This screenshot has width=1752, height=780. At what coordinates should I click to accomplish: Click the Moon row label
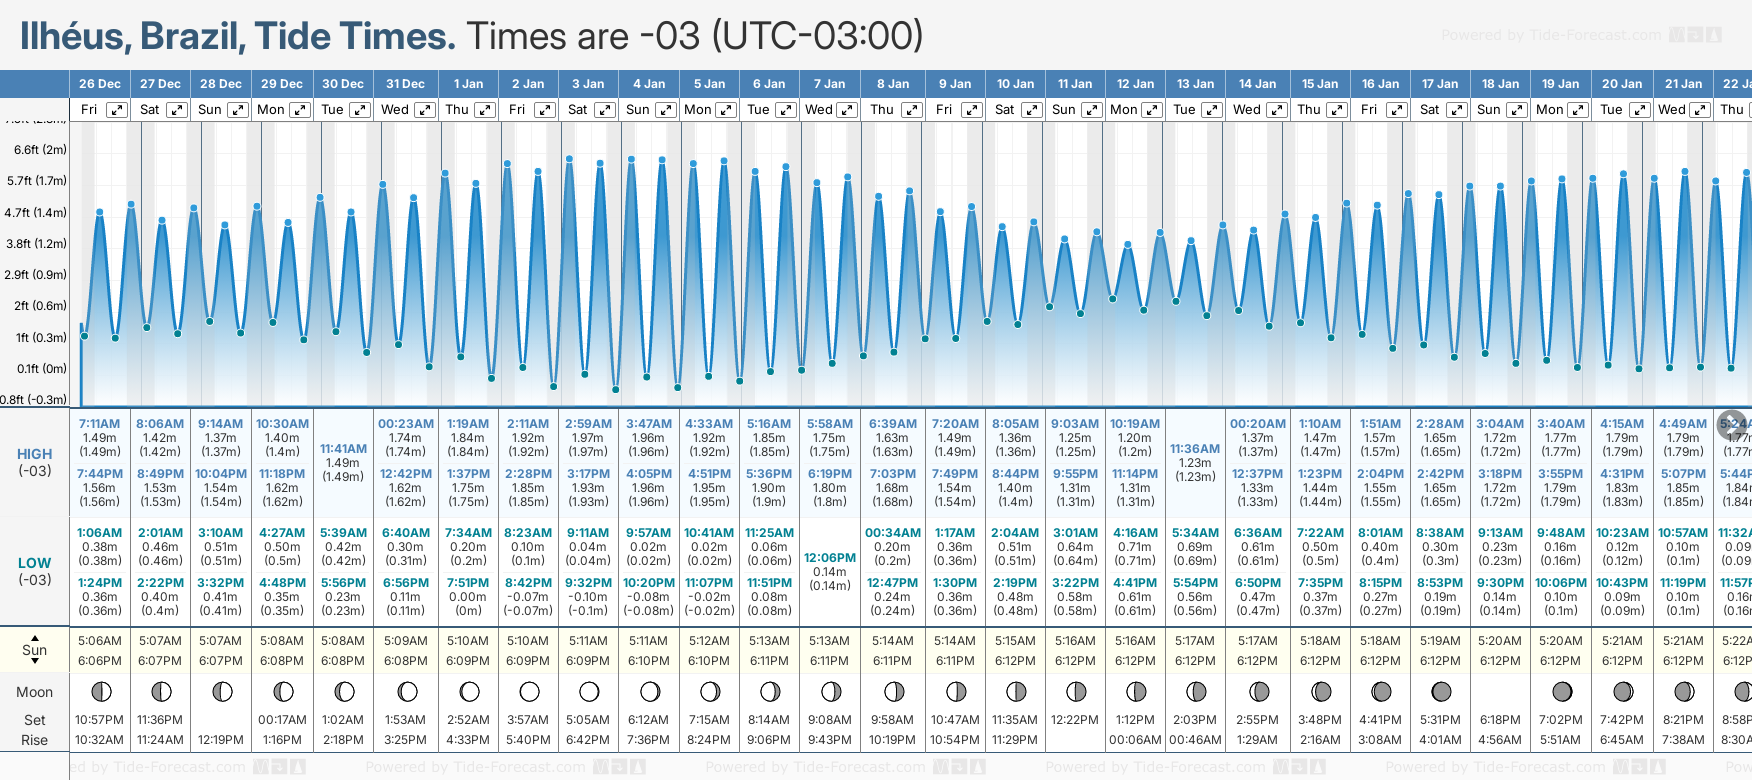point(35,692)
